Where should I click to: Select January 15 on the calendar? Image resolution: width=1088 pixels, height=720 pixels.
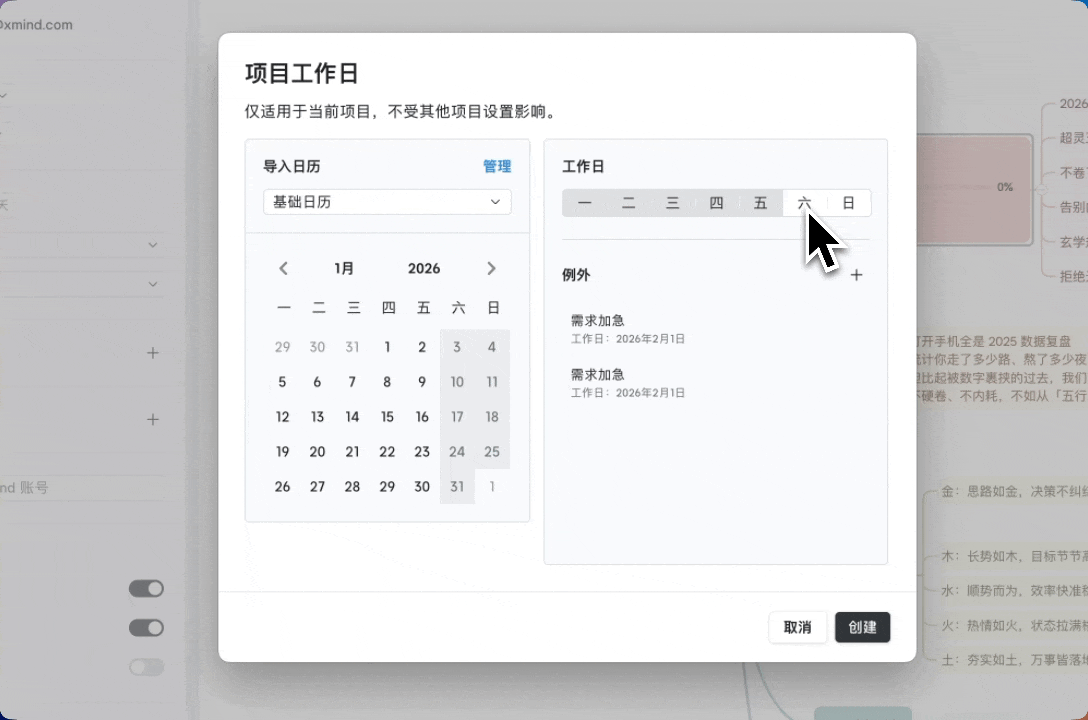point(387,417)
